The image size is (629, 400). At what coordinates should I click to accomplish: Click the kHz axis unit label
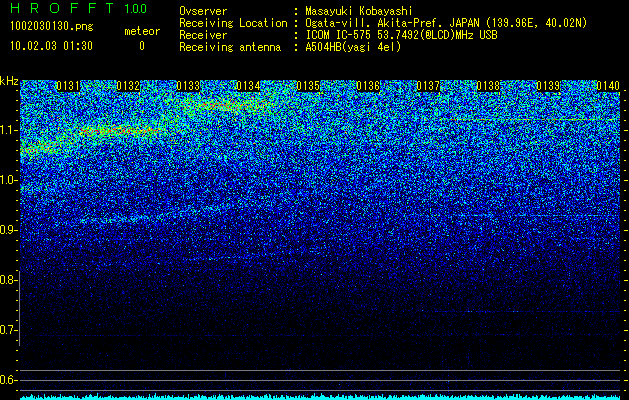click(x=9, y=81)
